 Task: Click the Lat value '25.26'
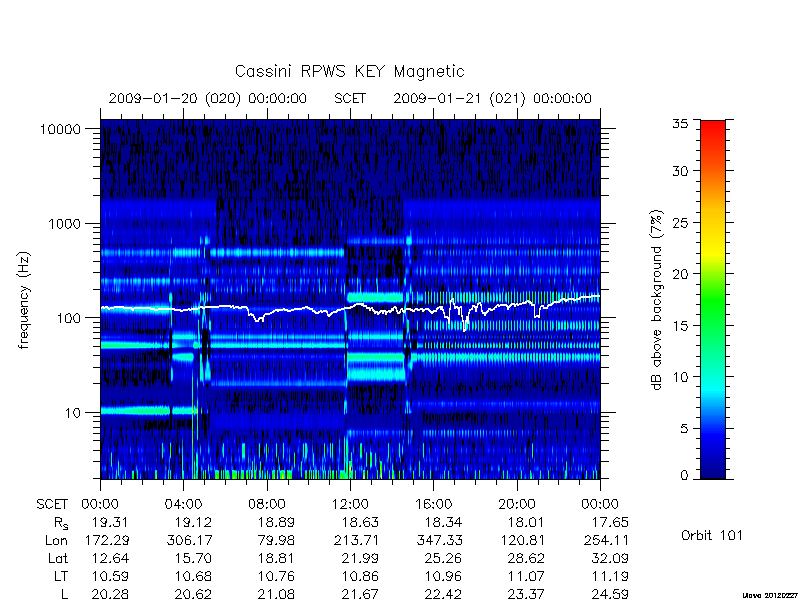pos(443,559)
